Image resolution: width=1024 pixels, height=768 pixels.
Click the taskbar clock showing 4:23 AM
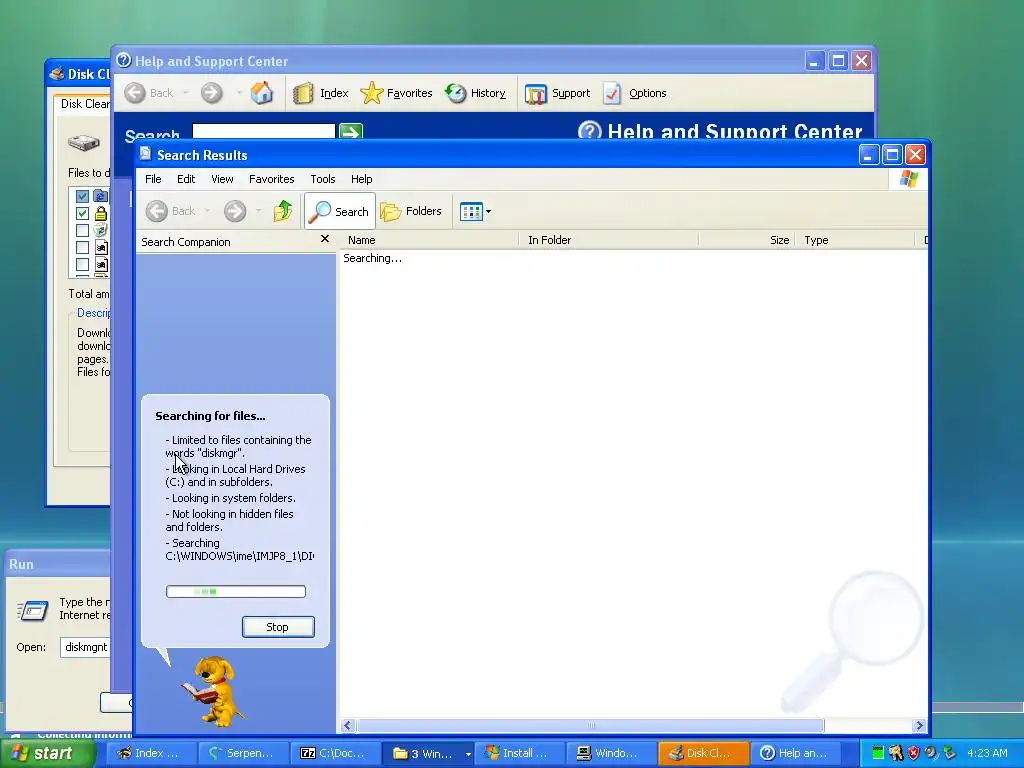click(987, 753)
